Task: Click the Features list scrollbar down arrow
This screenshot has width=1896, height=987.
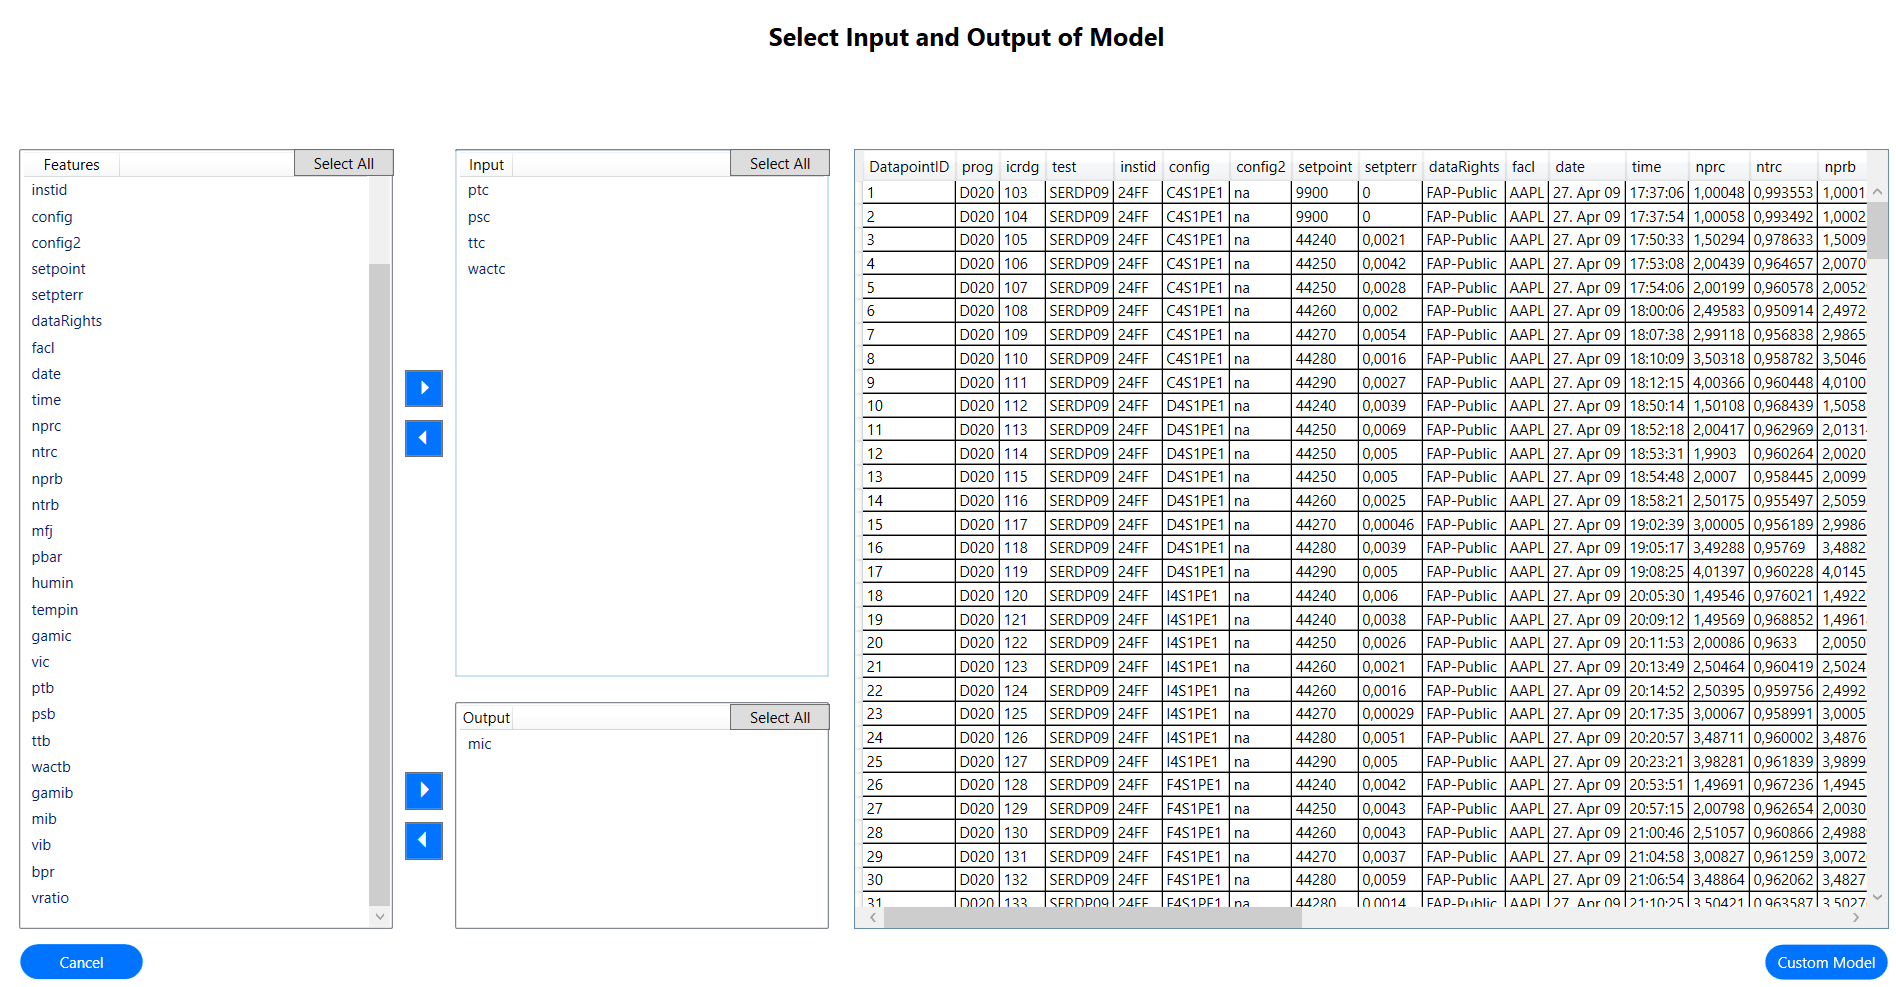Action: pos(379,916)
